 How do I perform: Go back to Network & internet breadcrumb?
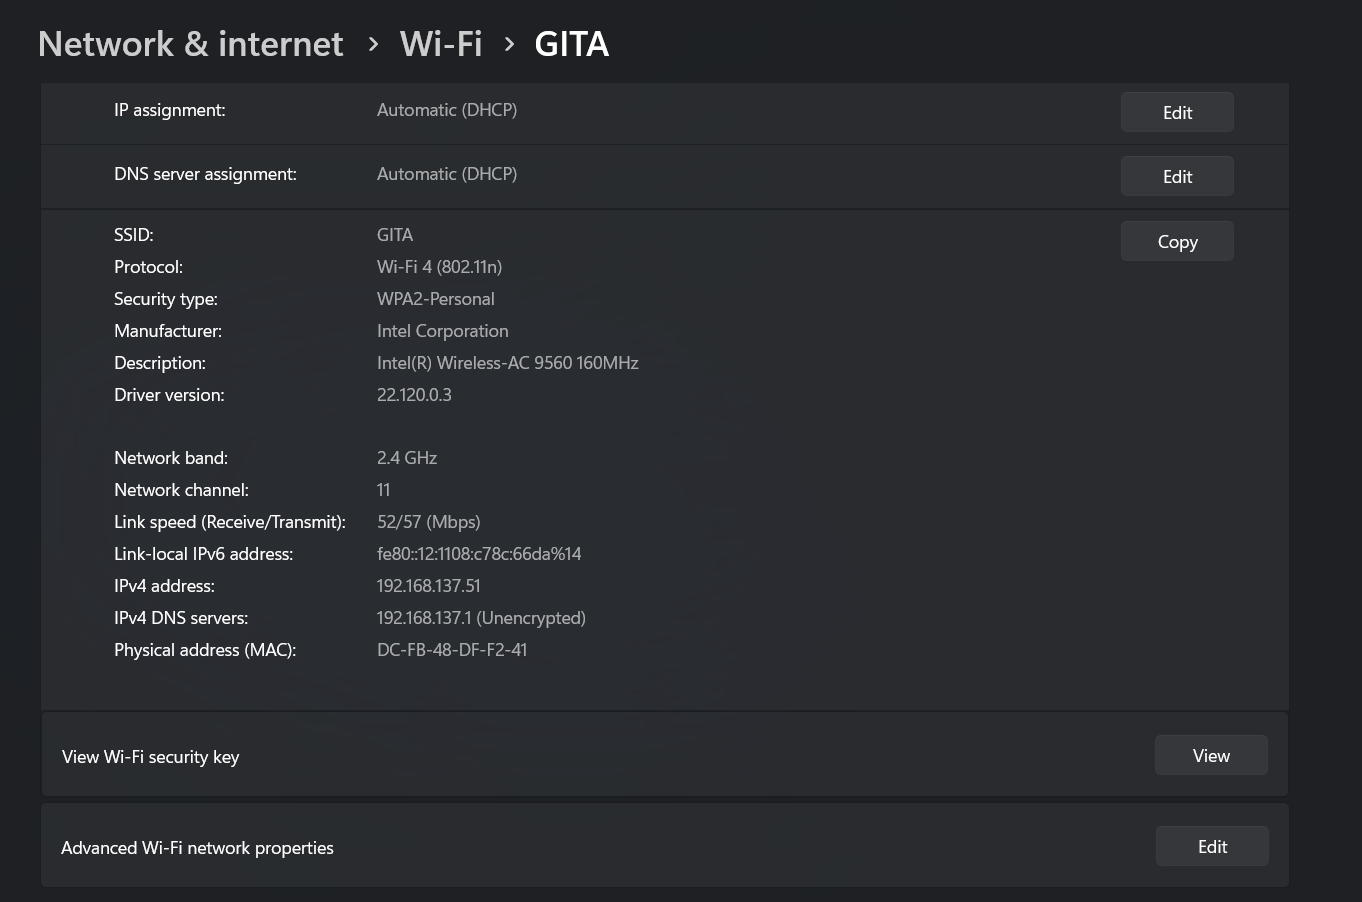(190, 44)
